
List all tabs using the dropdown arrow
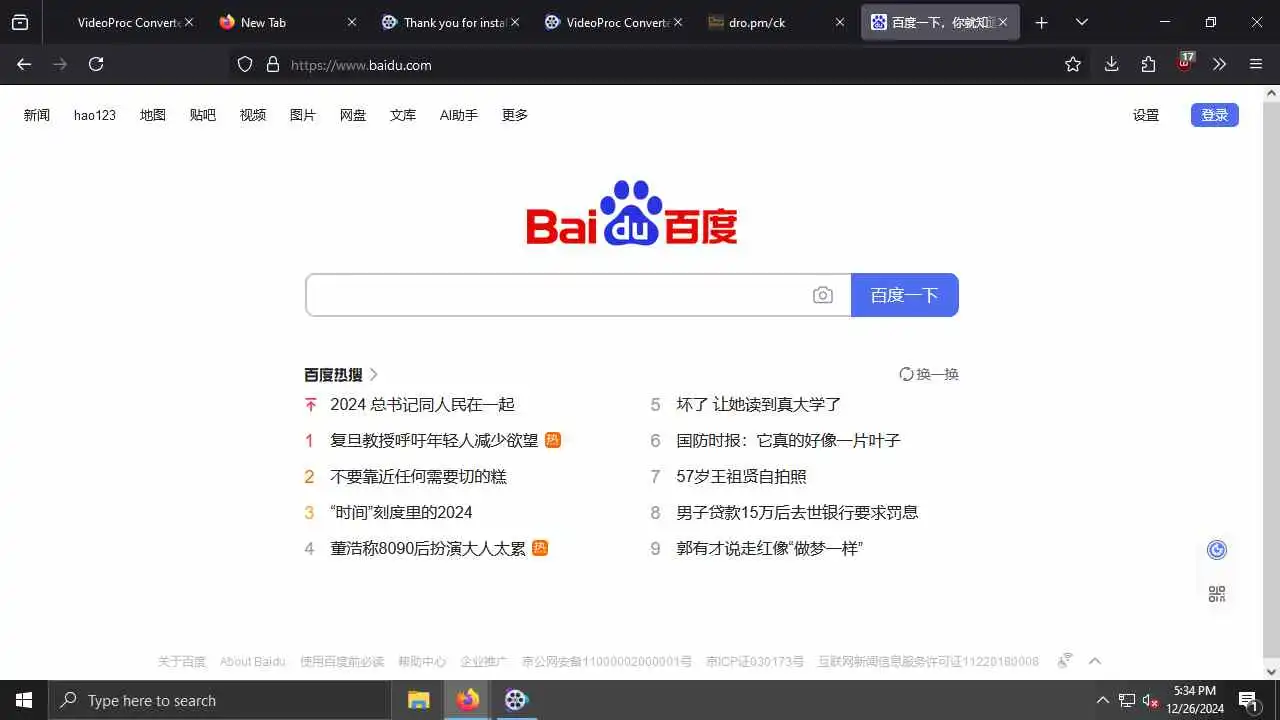point(1082,22)
